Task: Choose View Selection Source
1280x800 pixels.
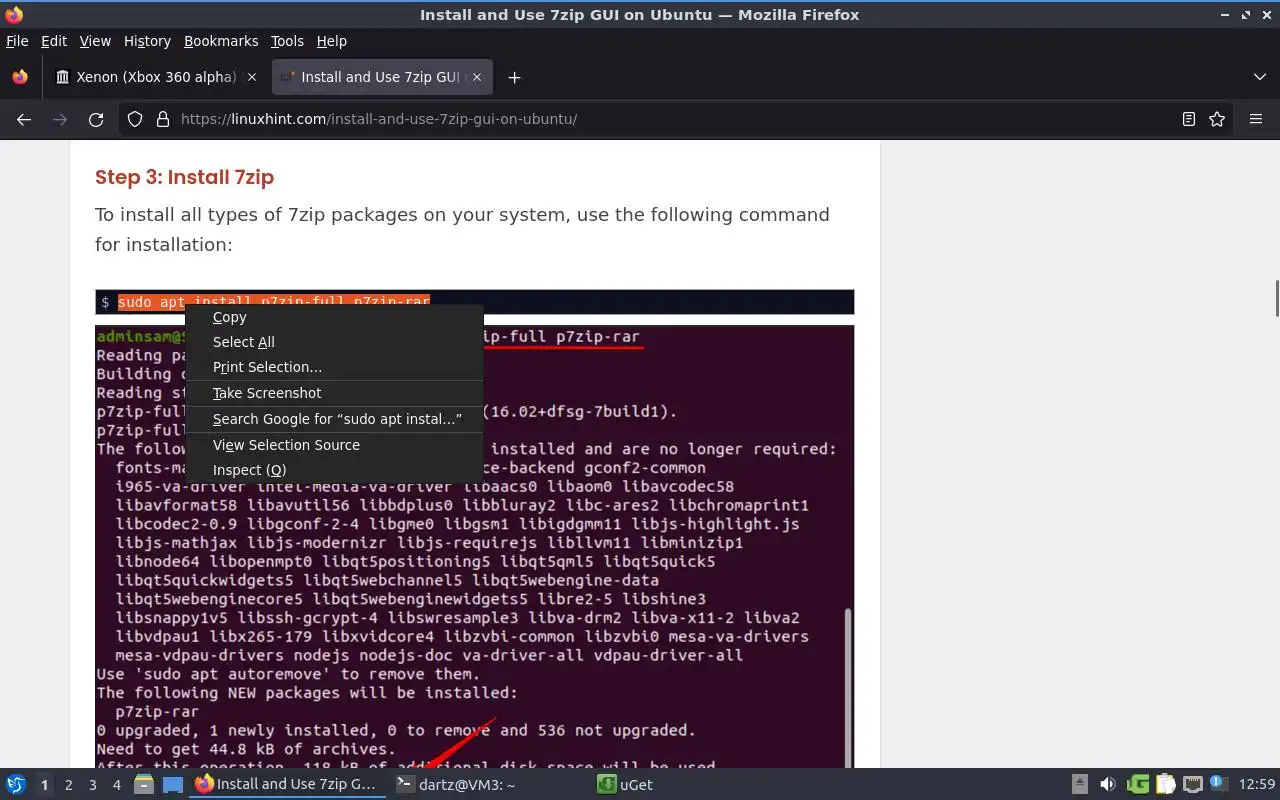Action: tap(334, 445)
